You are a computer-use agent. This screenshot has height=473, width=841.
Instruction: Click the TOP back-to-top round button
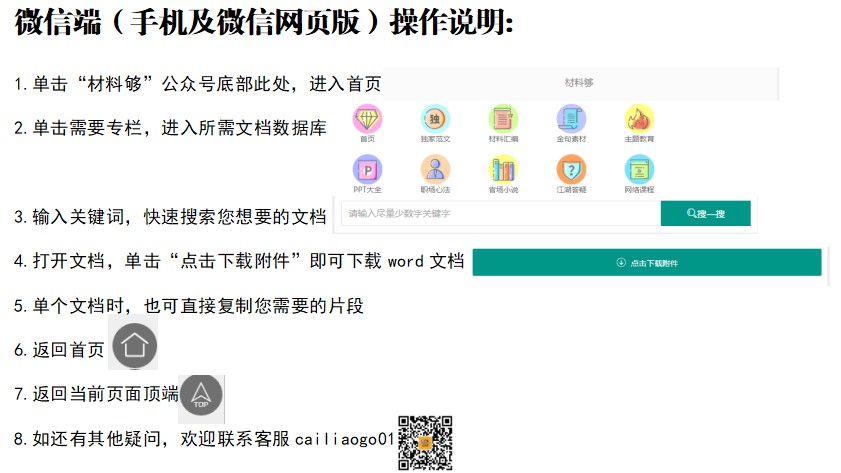201,396
